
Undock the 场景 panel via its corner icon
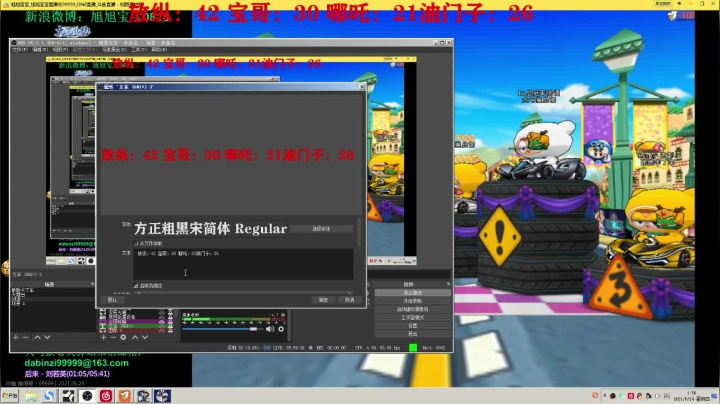click(x=92, y=285)
